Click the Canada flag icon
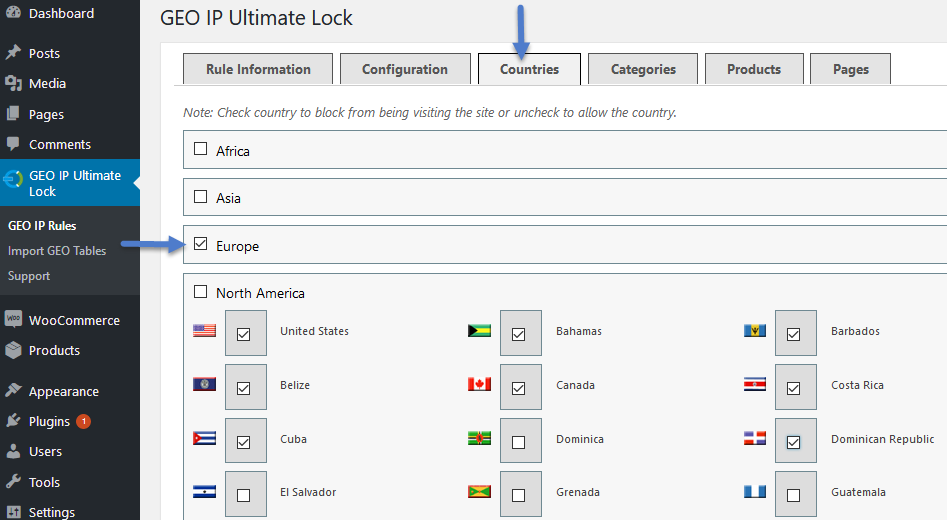 tap(480, 384)
